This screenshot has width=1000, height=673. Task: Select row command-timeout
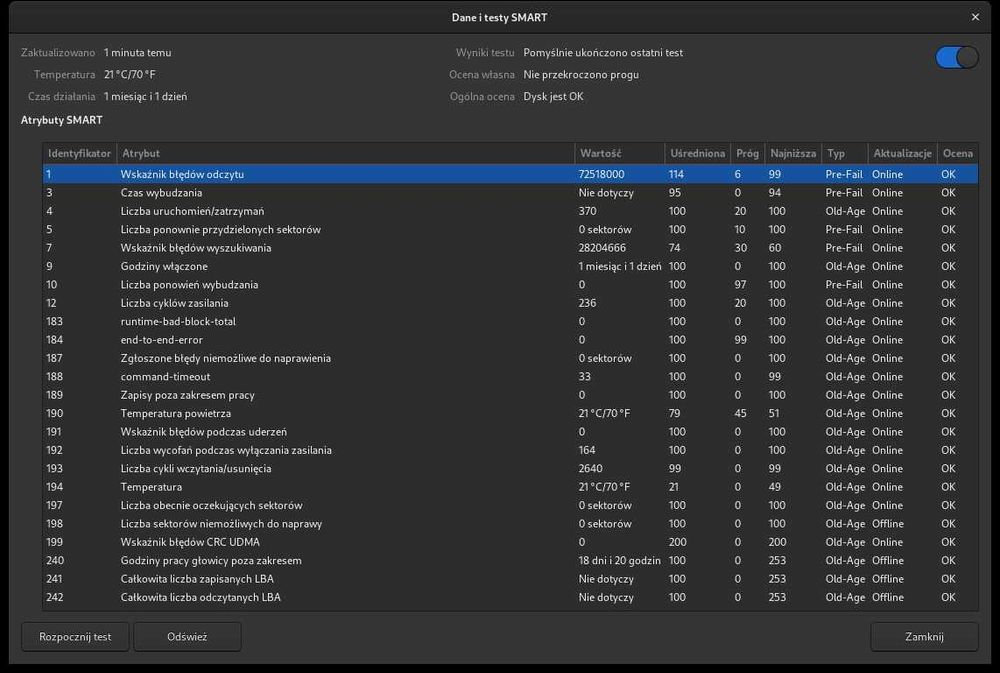coord(510,376)
